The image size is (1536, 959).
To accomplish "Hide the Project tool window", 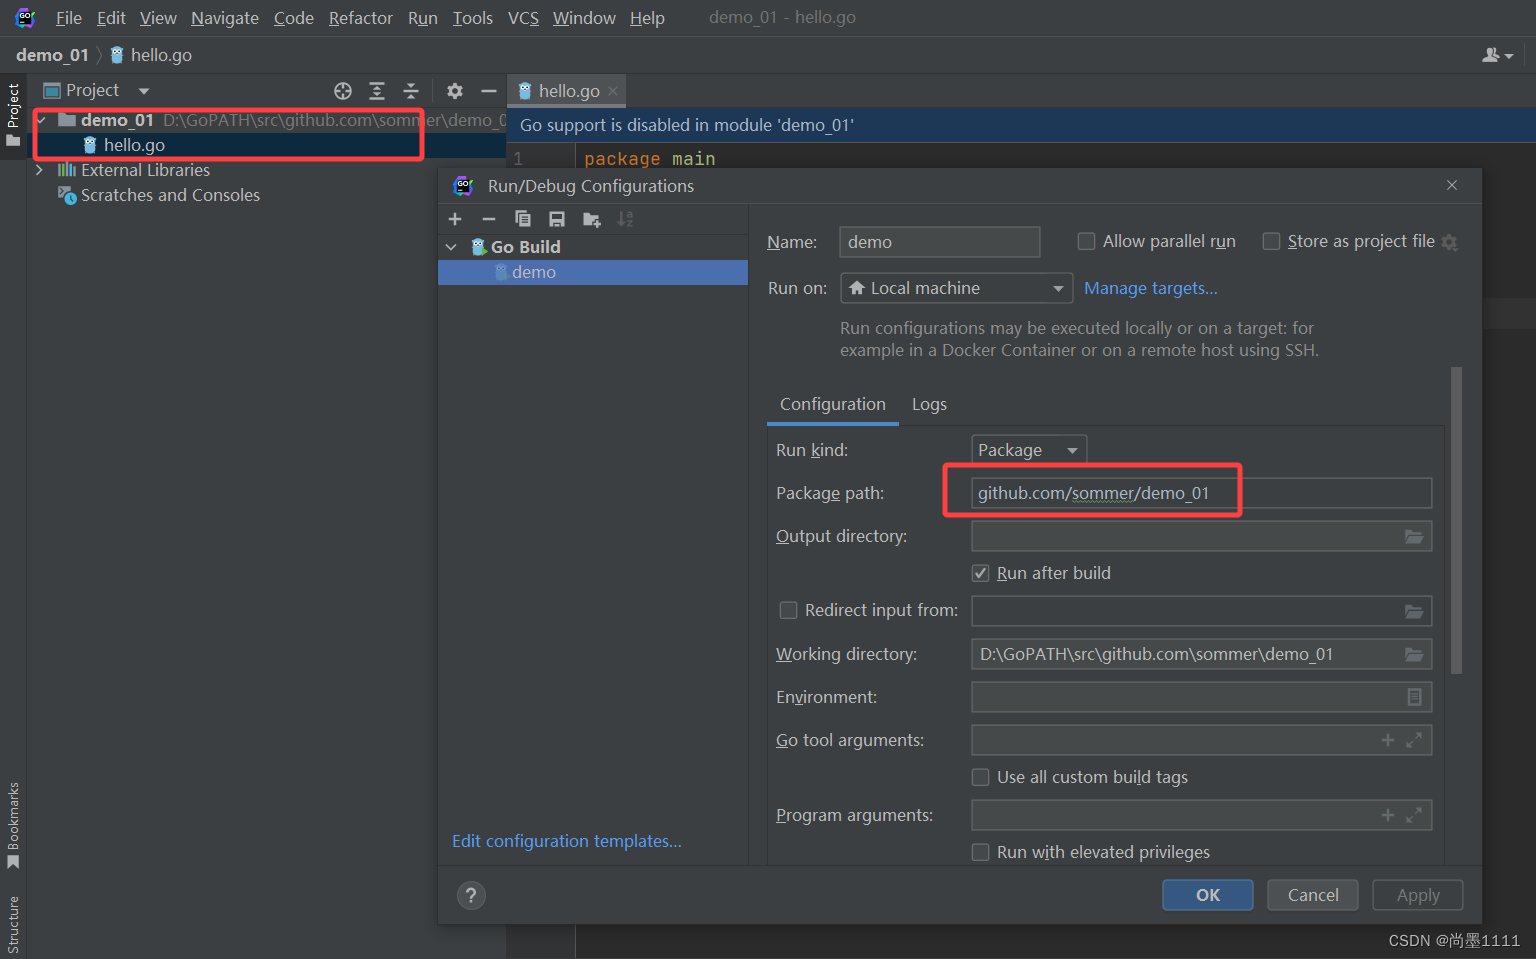I will pos(488,91).
